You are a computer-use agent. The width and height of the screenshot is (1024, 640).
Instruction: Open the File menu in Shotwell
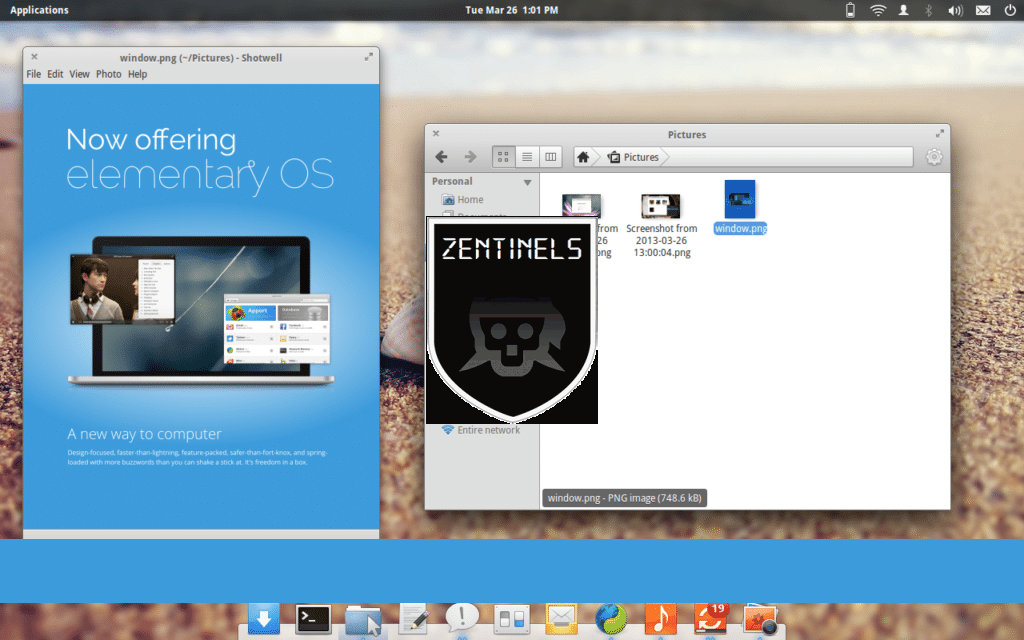click(x=33, y=74)
